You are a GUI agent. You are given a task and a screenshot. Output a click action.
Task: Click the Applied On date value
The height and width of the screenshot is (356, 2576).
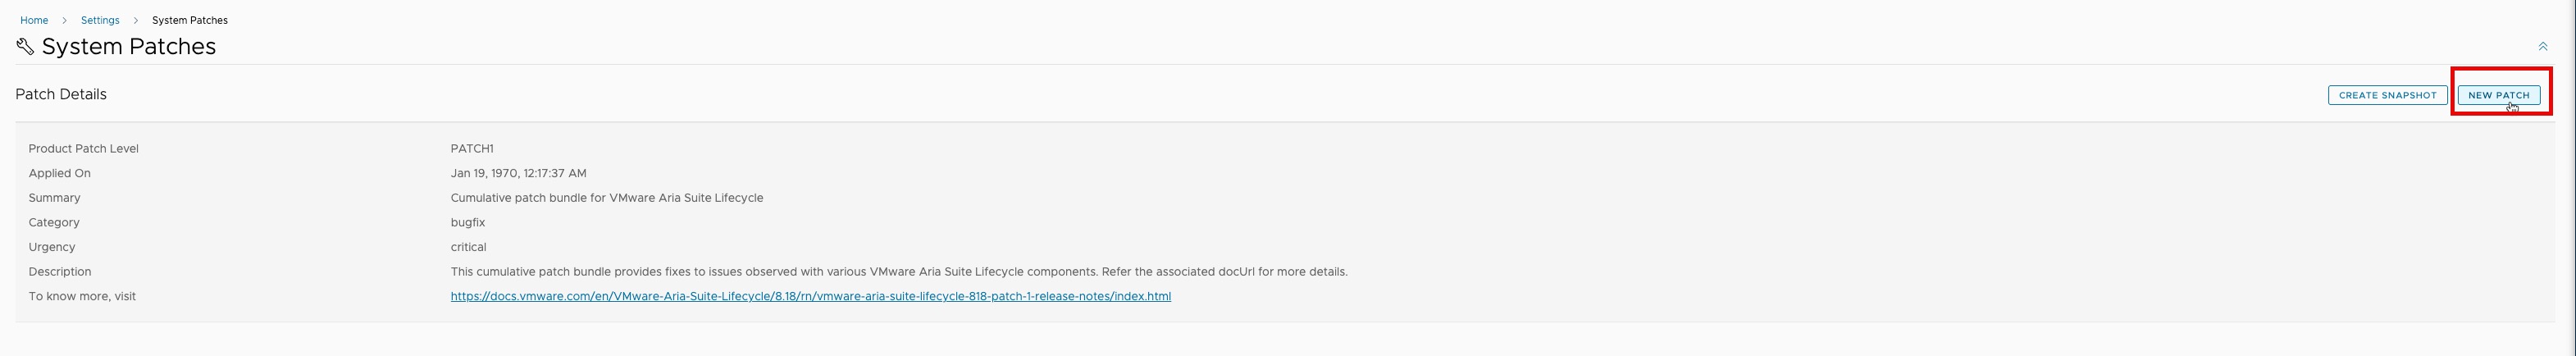[x=518, y=173]
